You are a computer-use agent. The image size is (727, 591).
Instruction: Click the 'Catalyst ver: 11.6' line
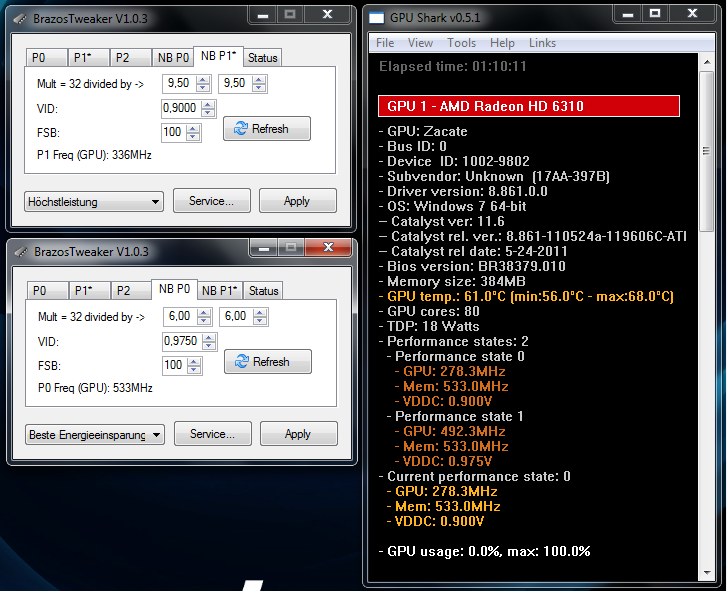point(441,221)
